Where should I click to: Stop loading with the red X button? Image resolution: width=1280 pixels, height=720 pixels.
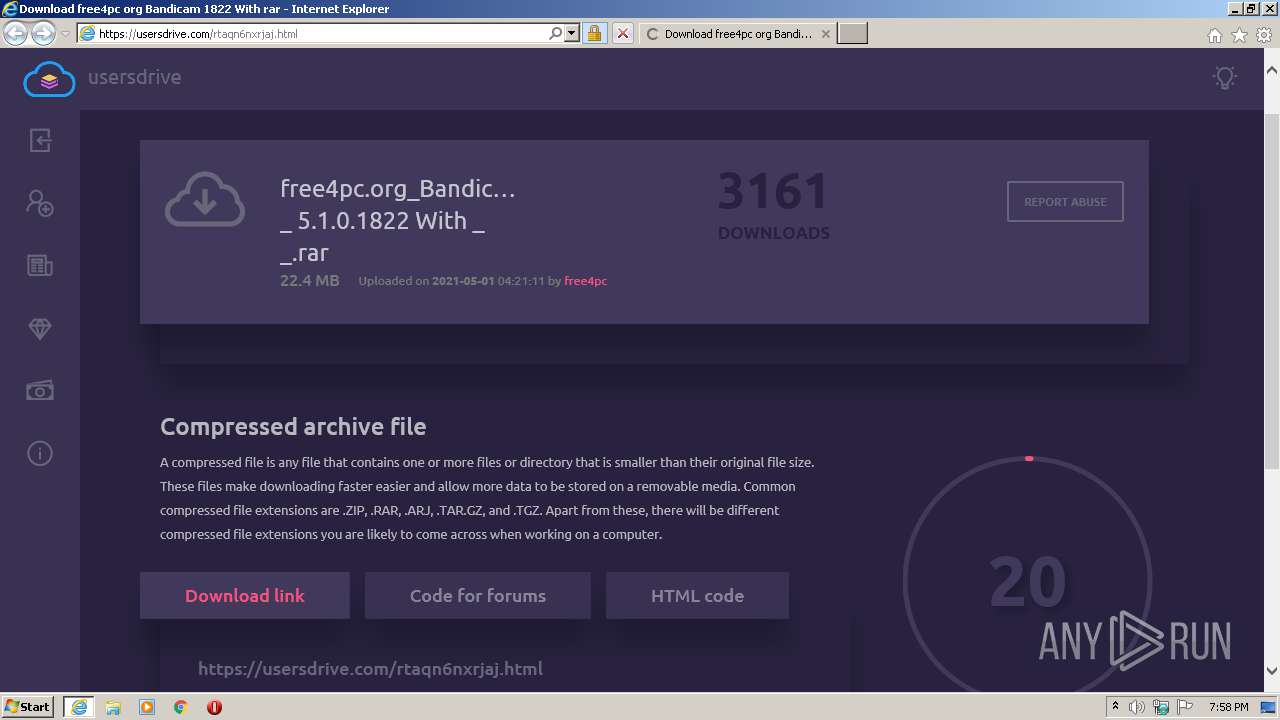click(x=622, y=33)
